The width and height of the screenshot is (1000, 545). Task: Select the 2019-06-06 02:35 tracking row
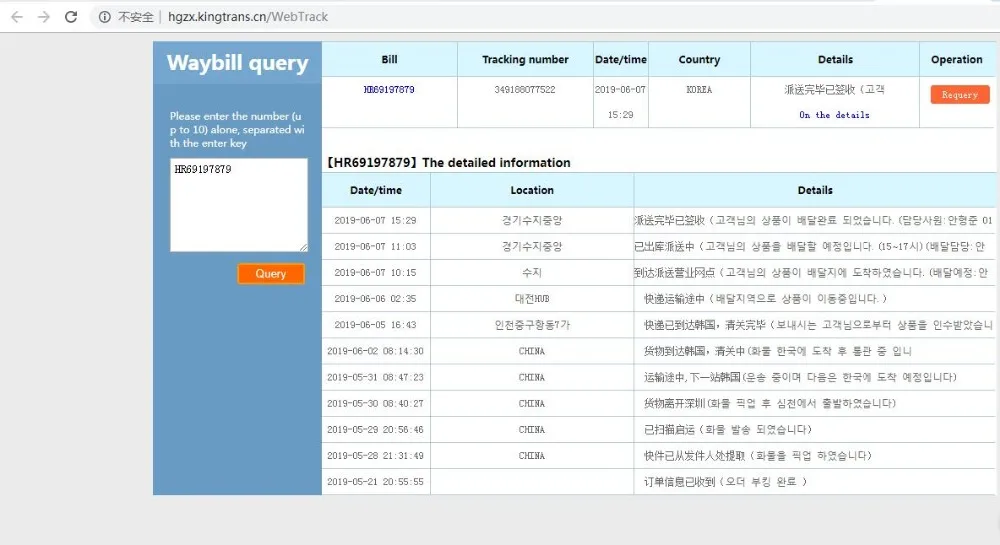tap(658, 299)
